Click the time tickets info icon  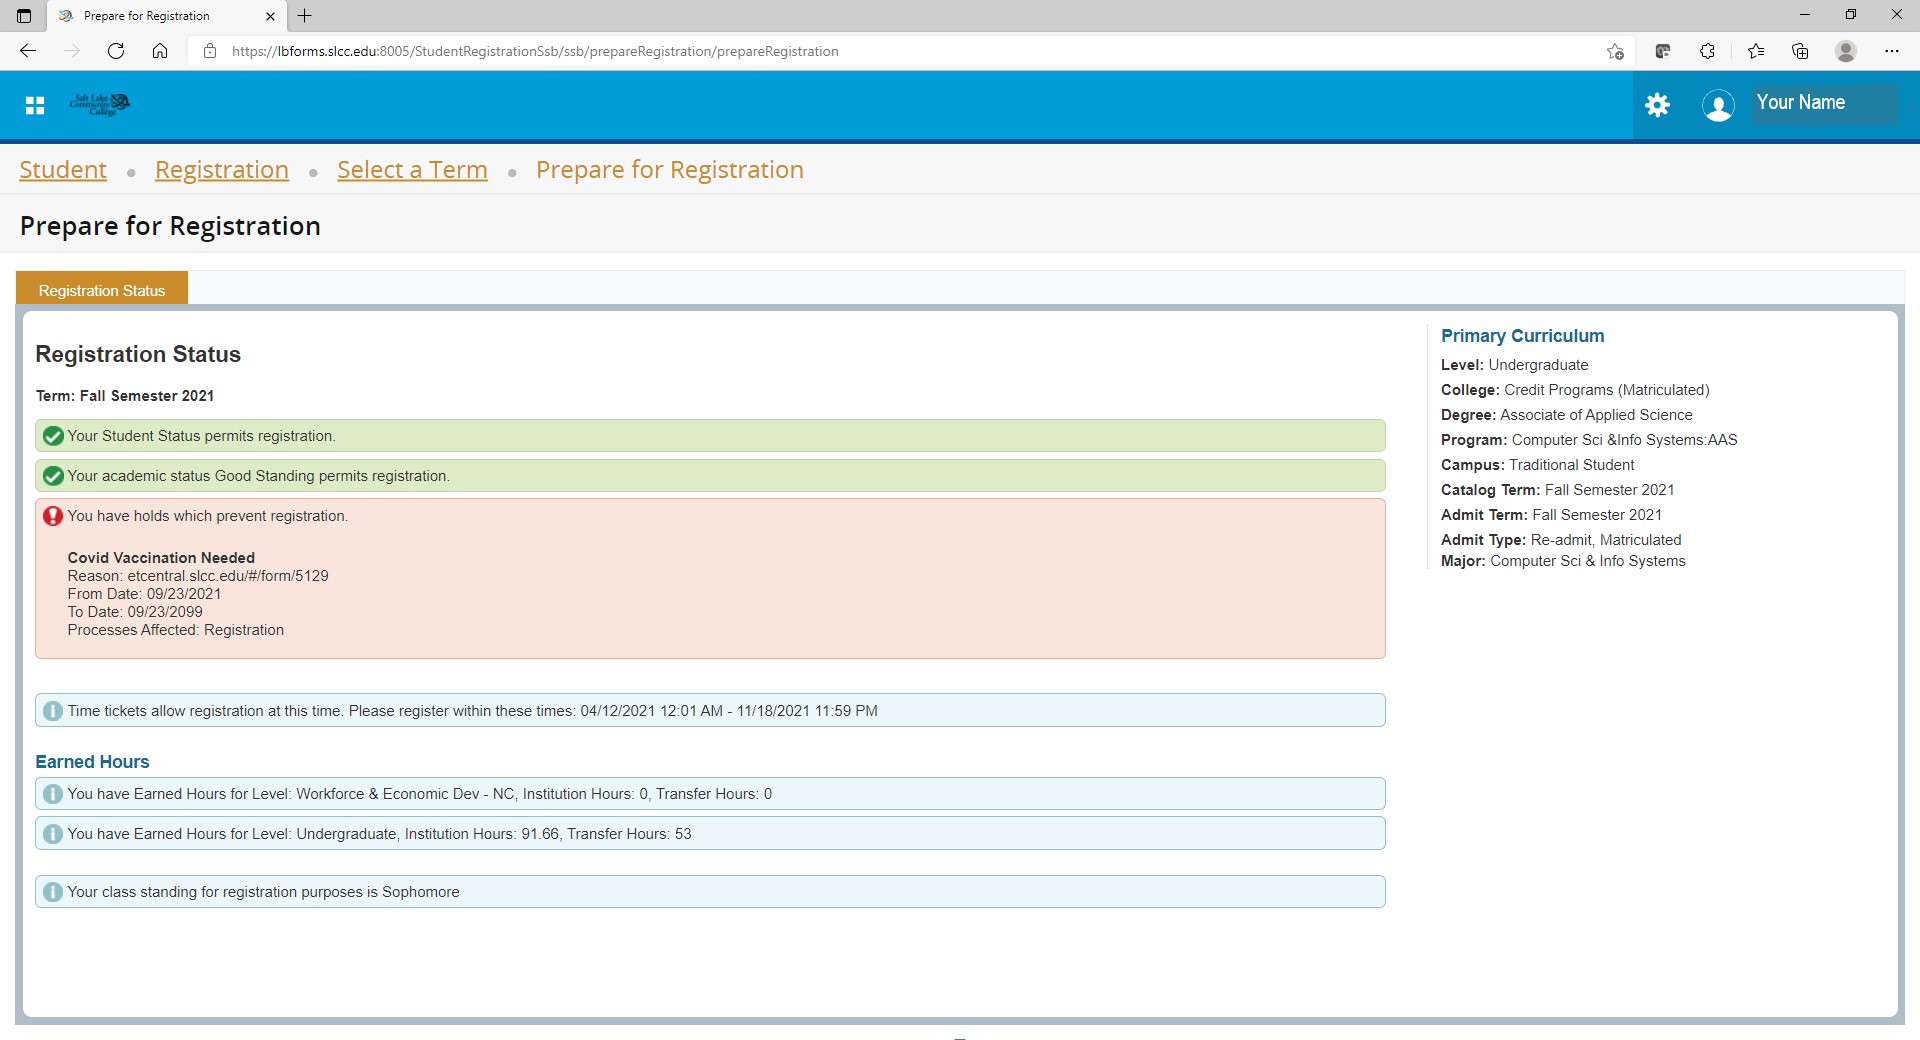coord(53,711)
